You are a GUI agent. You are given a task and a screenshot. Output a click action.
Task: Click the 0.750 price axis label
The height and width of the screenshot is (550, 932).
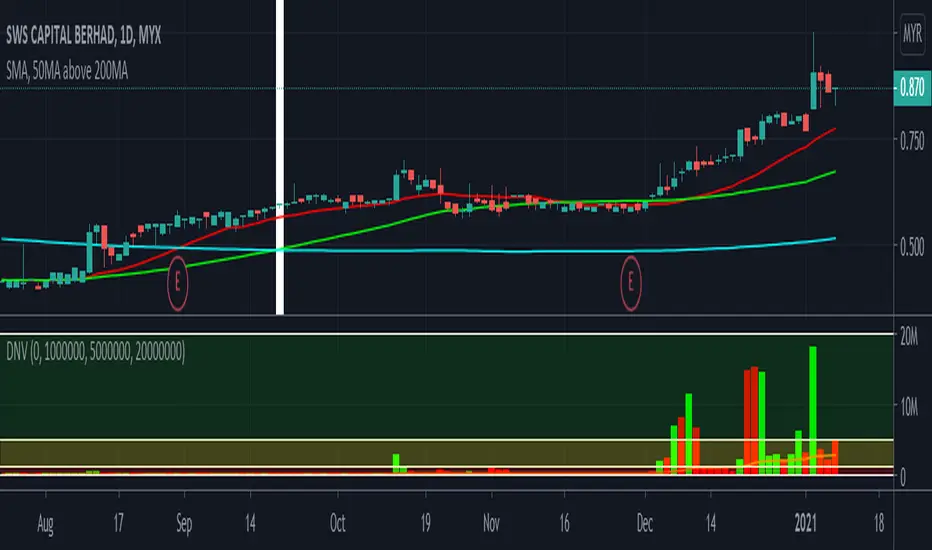(x=912, y=141)
